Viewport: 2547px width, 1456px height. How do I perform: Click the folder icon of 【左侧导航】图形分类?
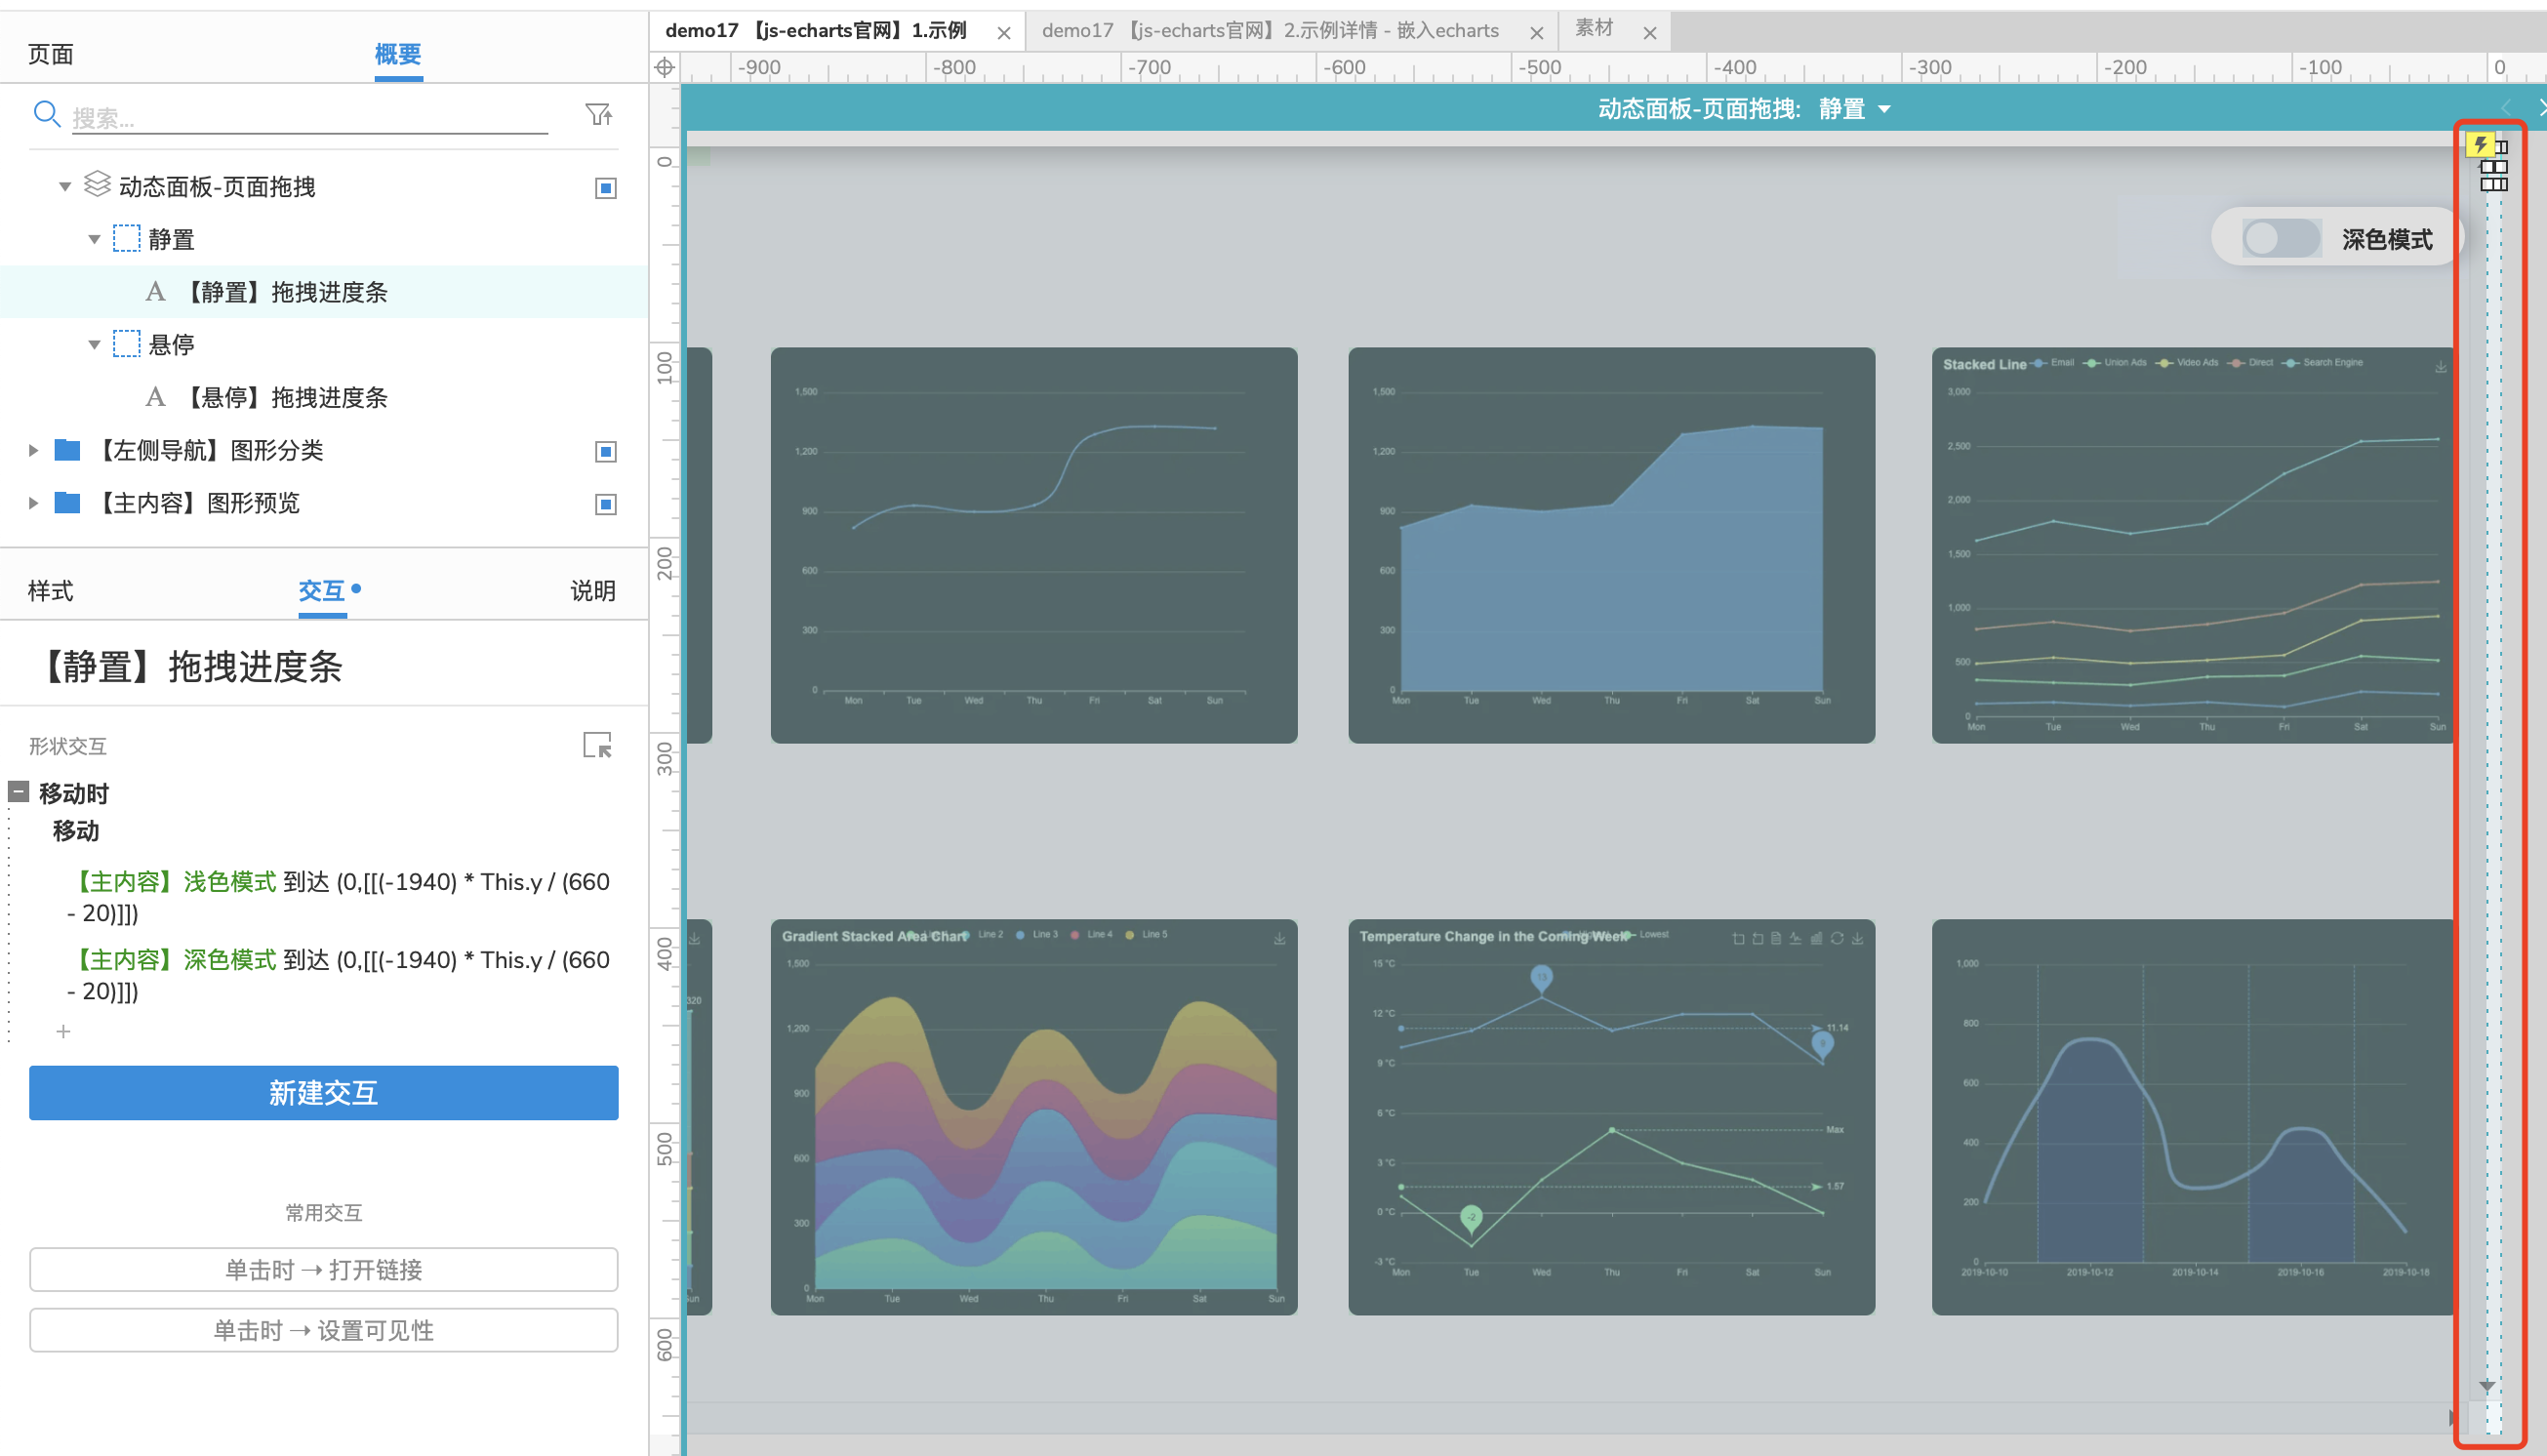pyautogui.click(x=67, y=450)
